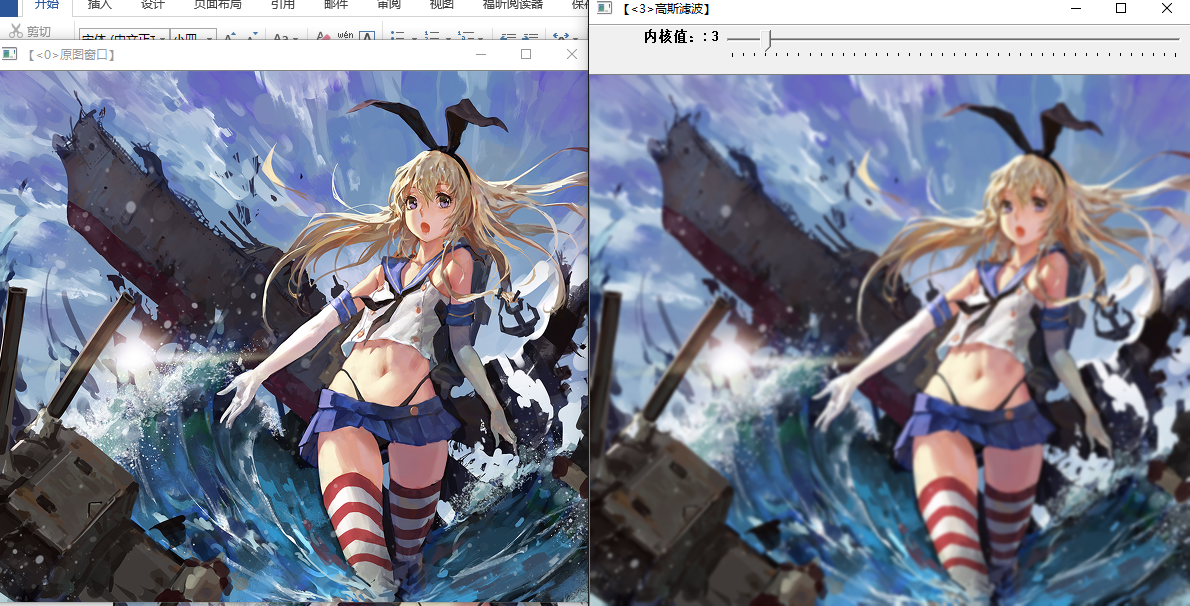The image size is (1190, 606).
Task: Close the 高斯滤波 window
Action: click(1166, 8)
